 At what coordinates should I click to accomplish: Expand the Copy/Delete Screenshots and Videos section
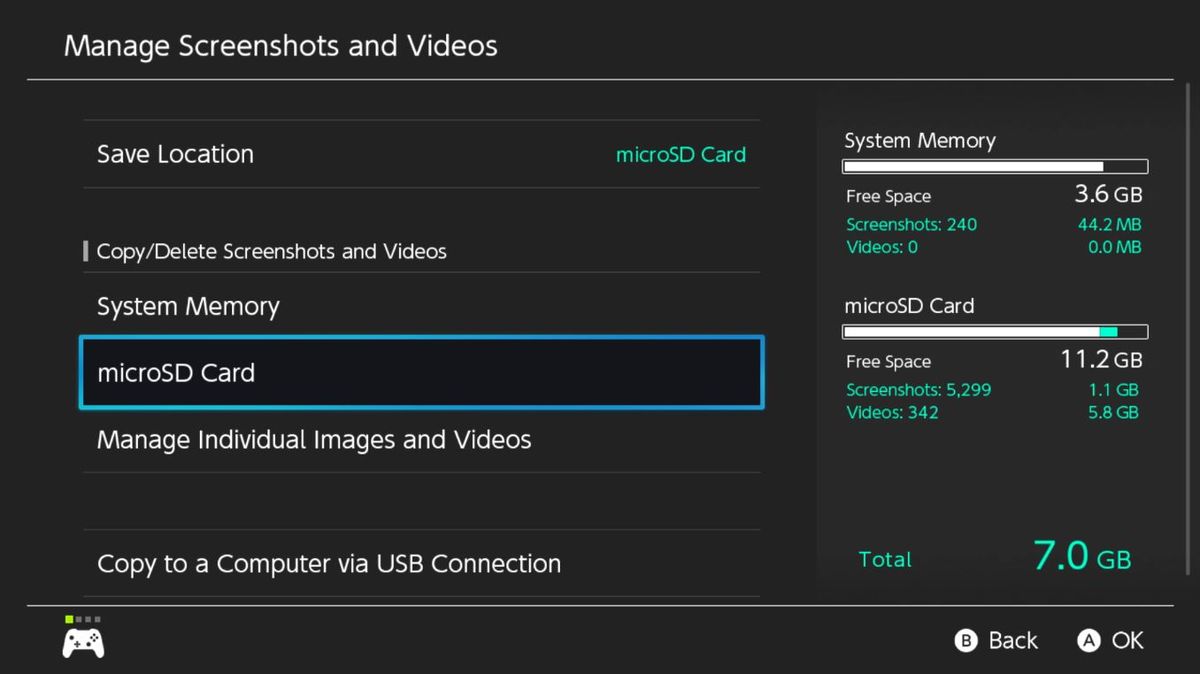pos(270,251)
